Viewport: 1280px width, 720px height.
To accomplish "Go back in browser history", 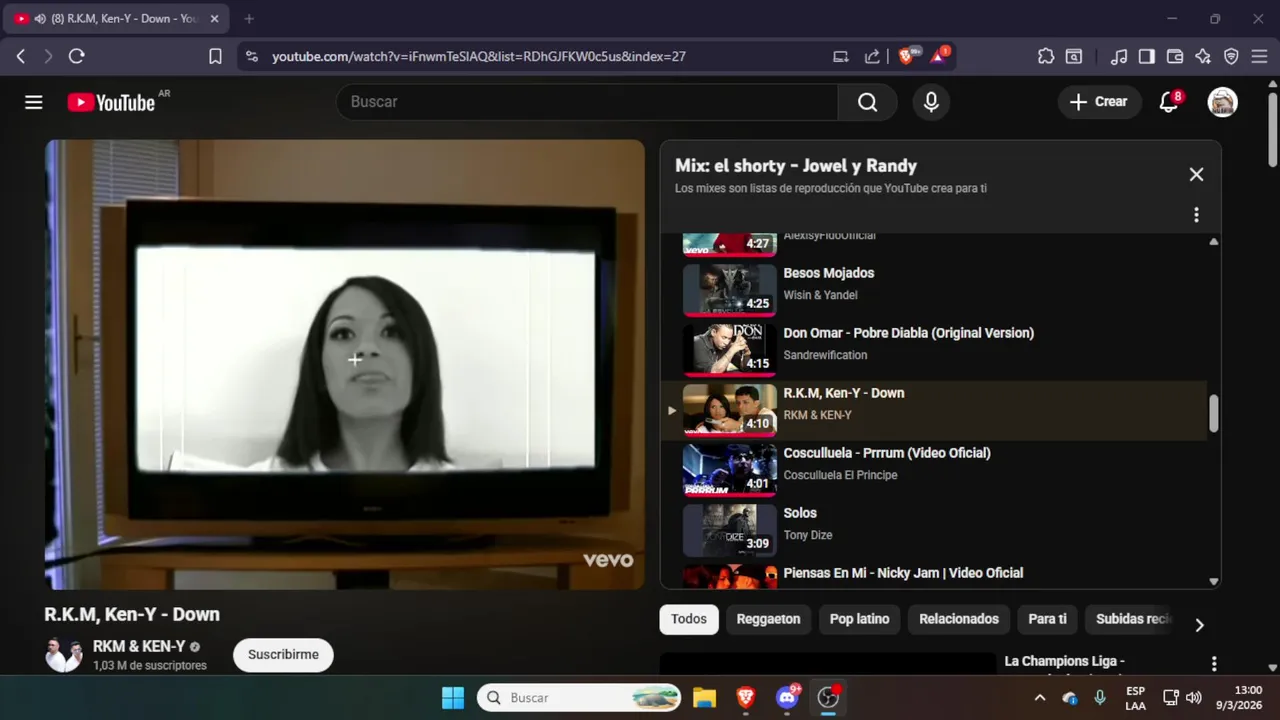I will pos(21,57).
